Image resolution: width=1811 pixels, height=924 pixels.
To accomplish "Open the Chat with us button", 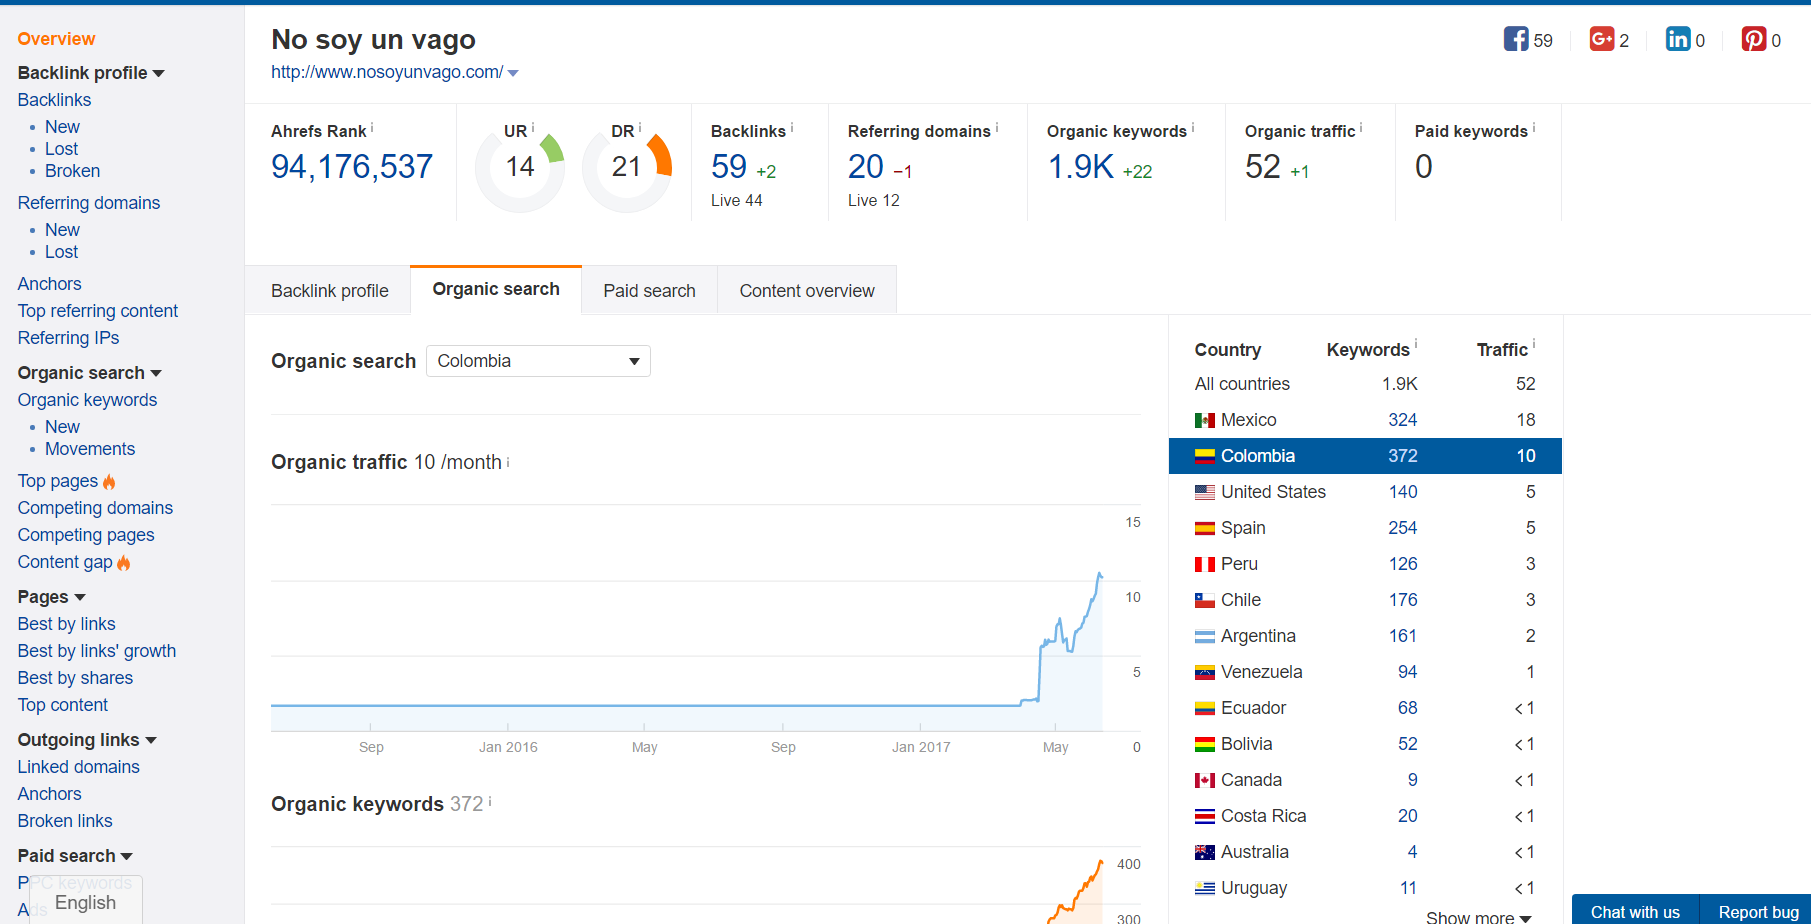I will pos(1635,911).
